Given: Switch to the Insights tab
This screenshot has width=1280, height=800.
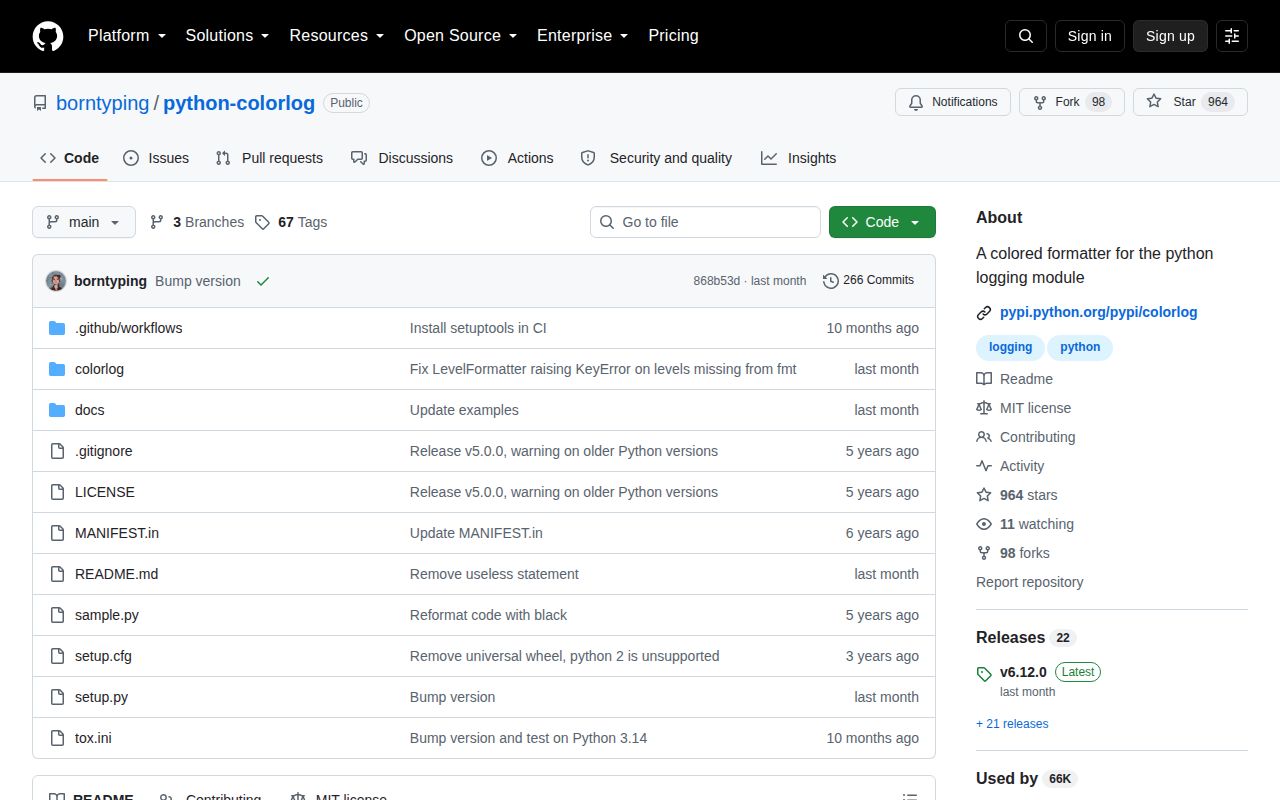Looking at the screenshot, I should pos(798,158).
